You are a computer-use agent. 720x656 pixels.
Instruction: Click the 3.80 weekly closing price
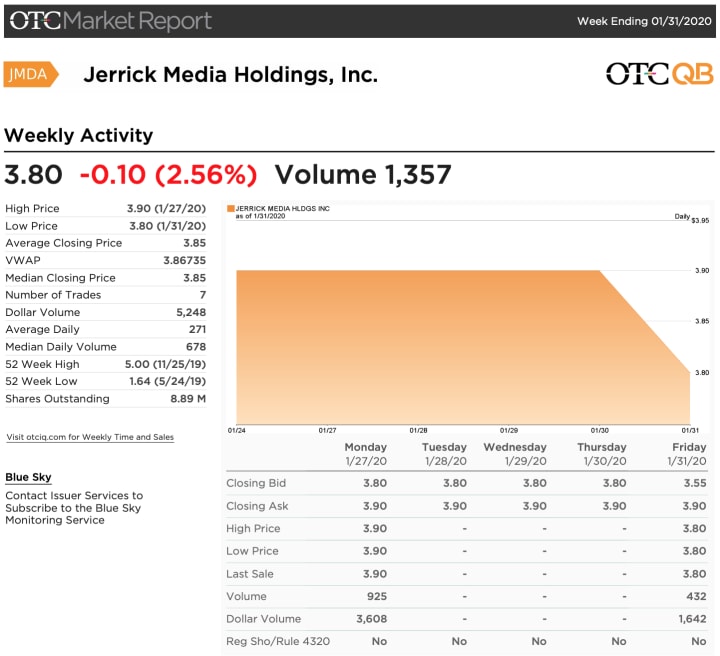tap(33, 174)
